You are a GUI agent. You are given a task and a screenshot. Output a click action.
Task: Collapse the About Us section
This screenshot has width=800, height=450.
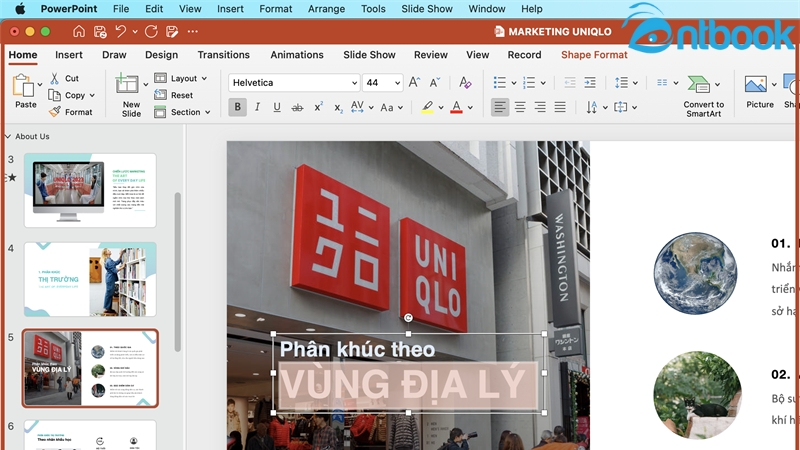point(8,136)
